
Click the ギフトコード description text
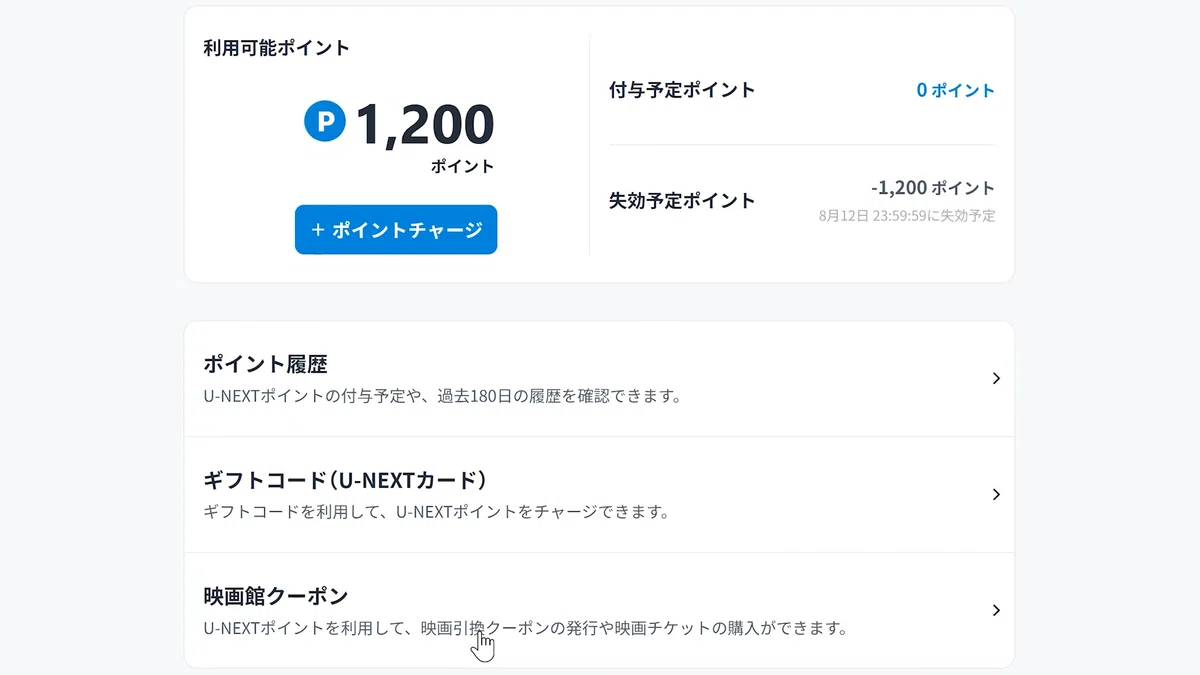click(x=436, y=512)
